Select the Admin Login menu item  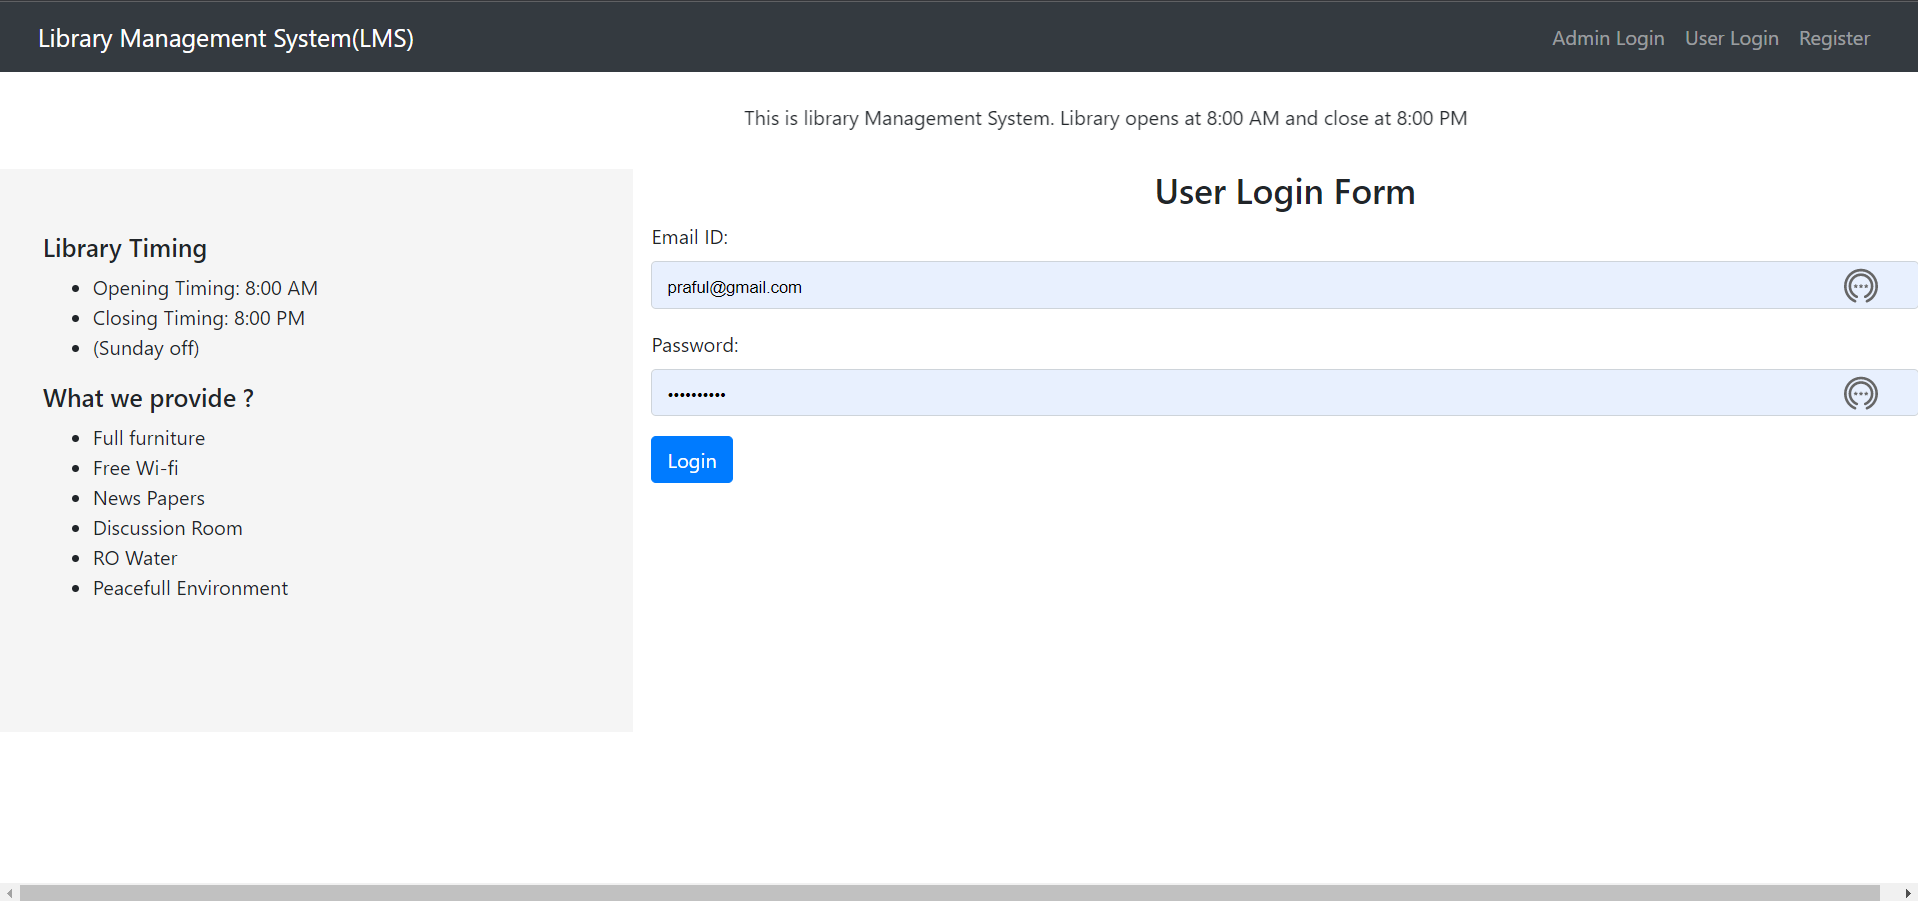(x=1607, y=38)
